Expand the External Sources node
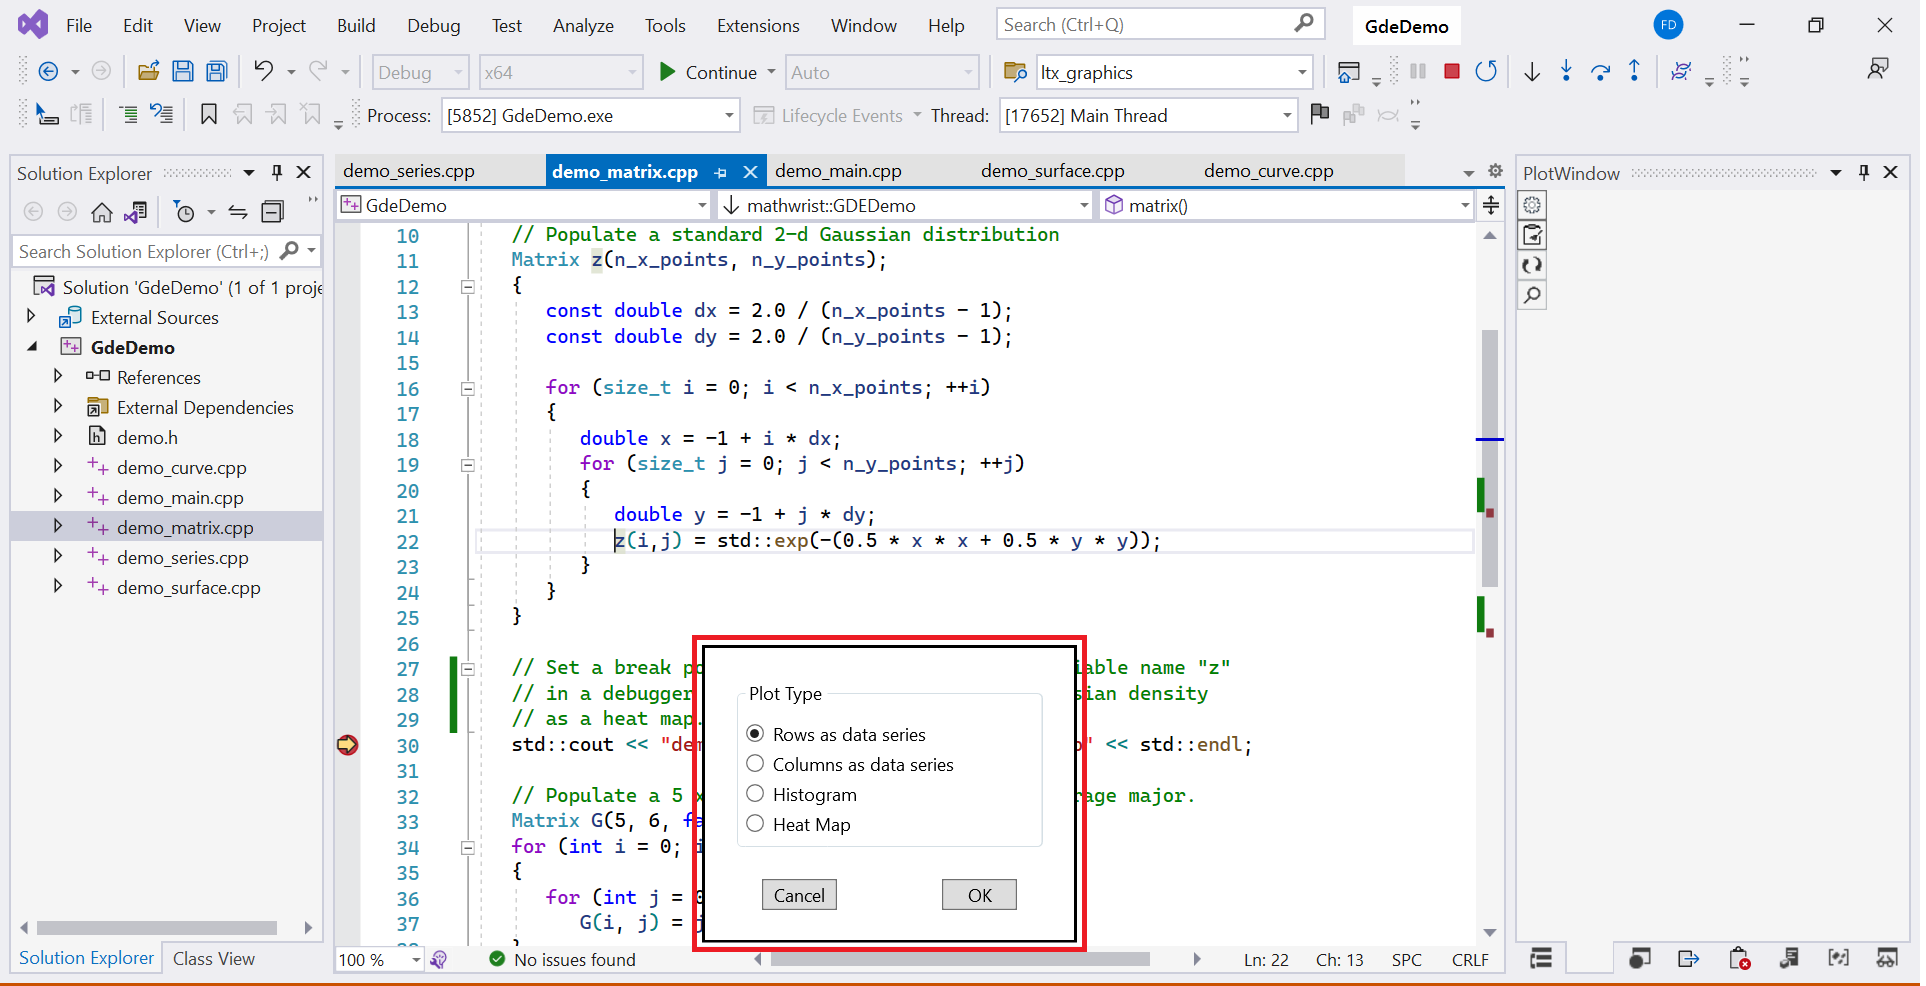Viewport: 1926px width, 986px height. coord(31,316)
